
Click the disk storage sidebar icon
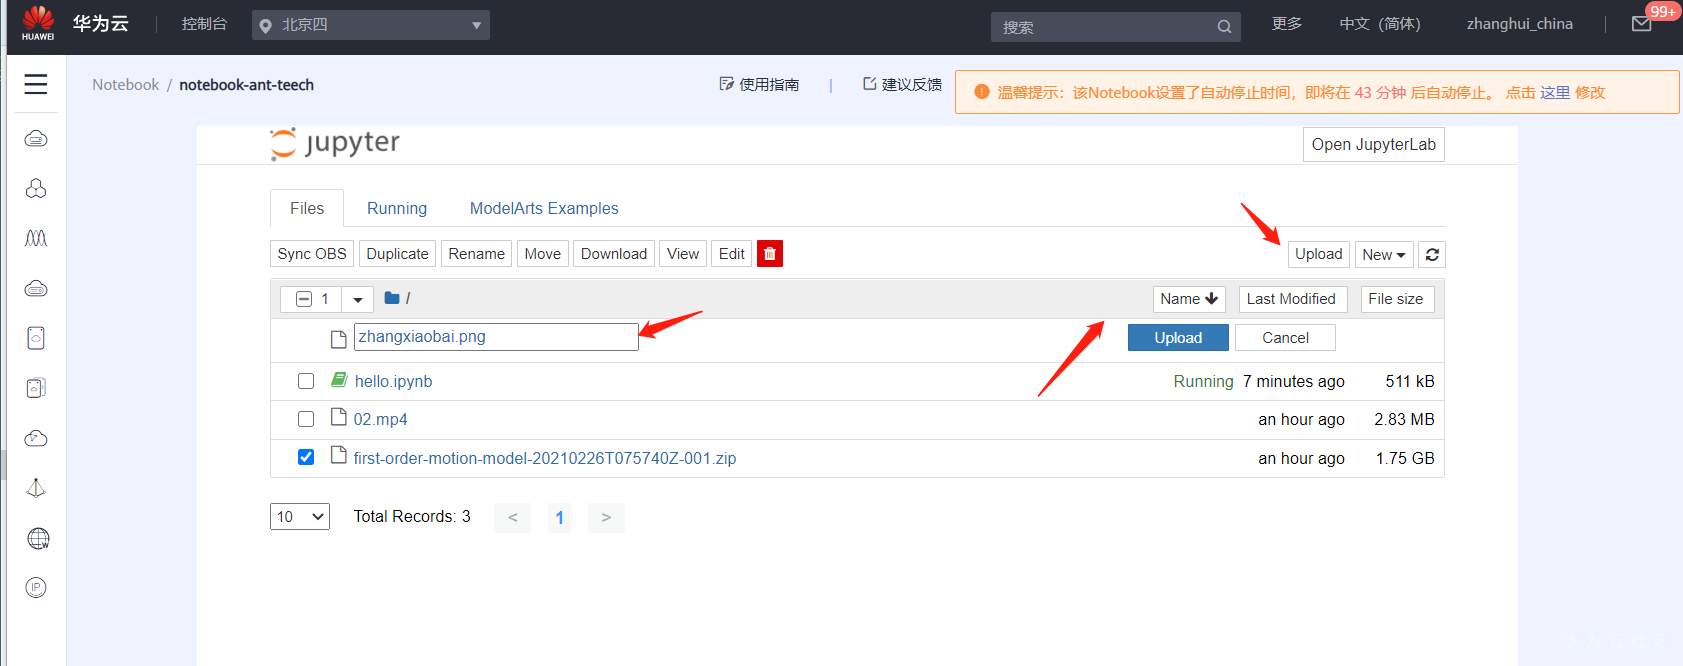point(36,338)
